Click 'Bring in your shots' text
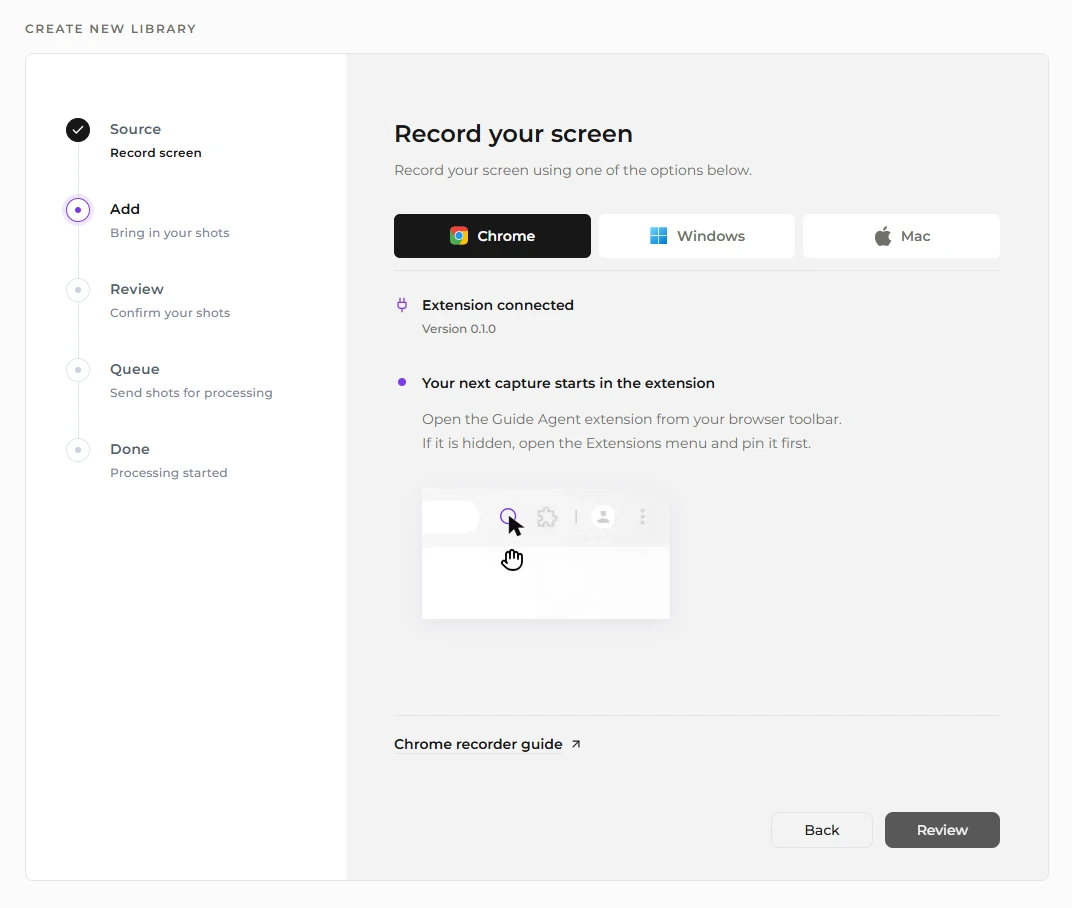 170,233
